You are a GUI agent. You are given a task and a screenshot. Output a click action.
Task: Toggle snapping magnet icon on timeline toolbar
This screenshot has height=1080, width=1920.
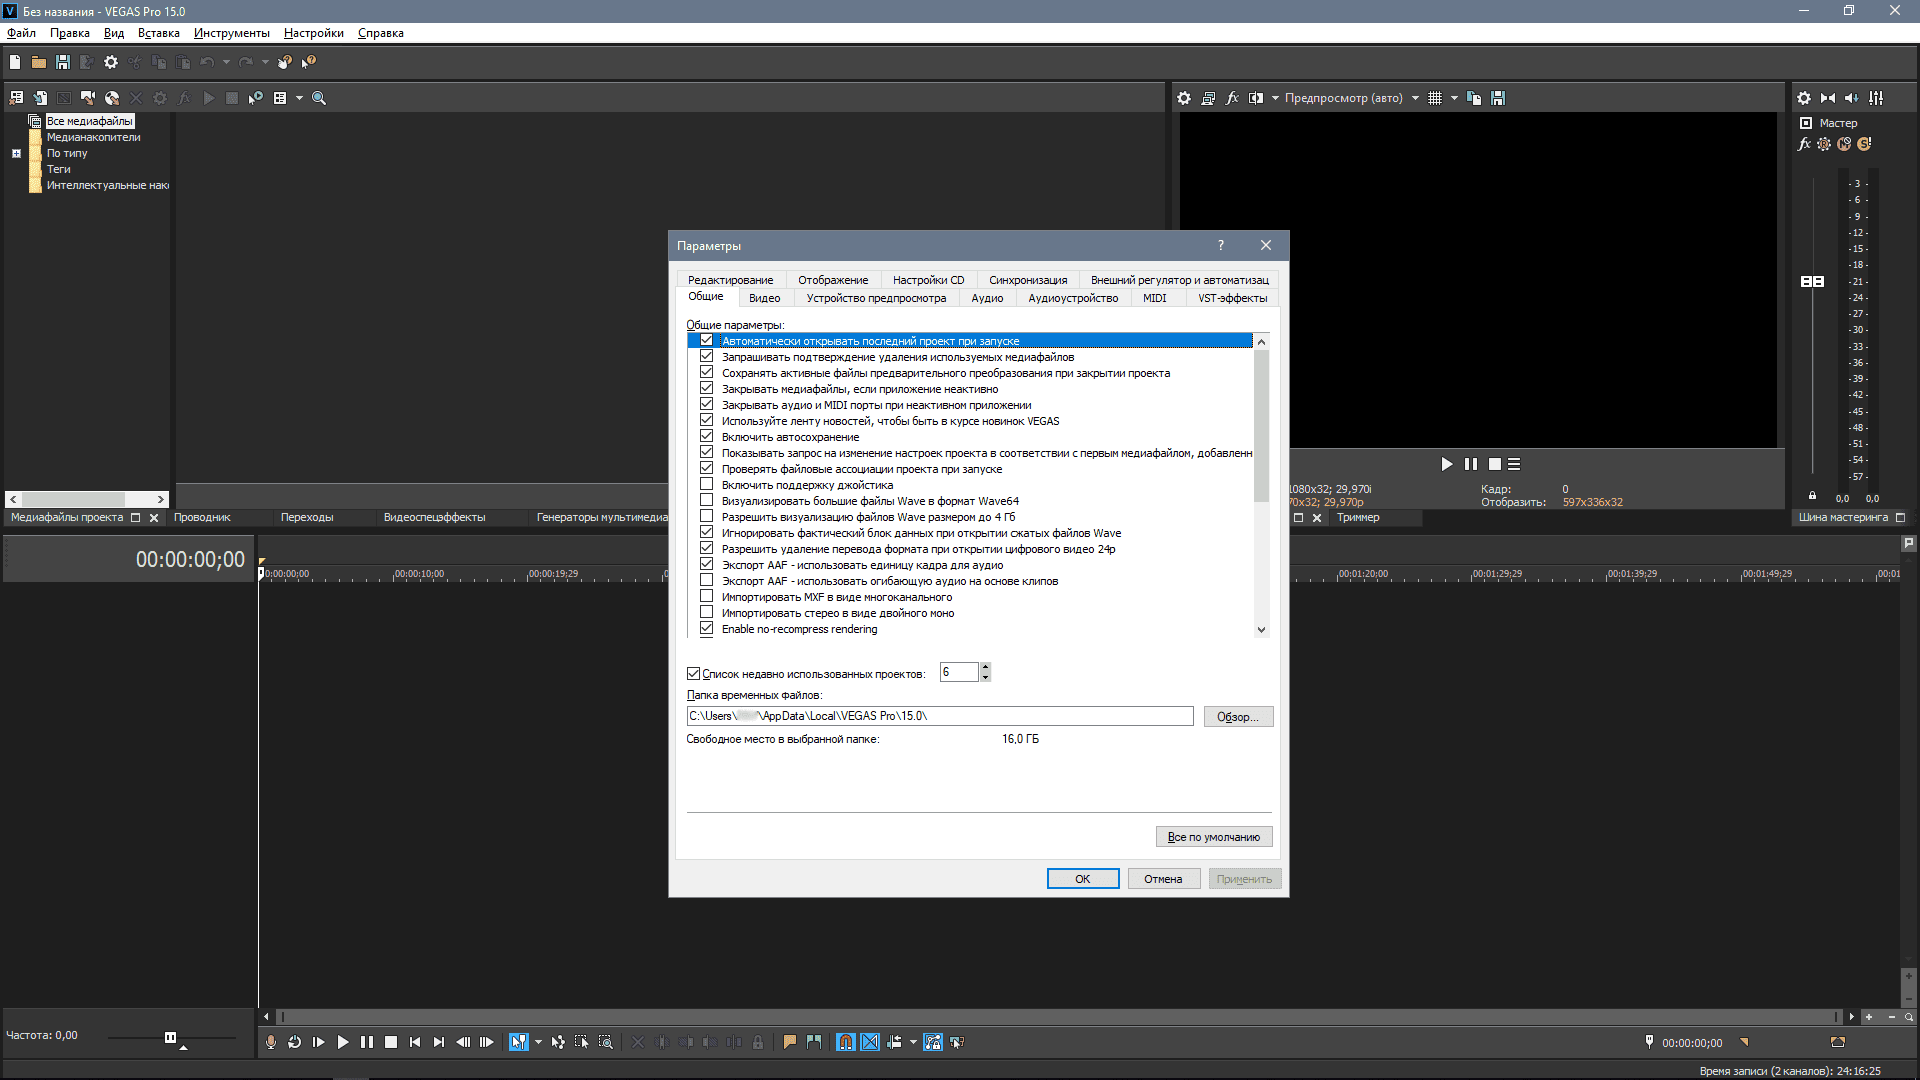point(846,1042)
